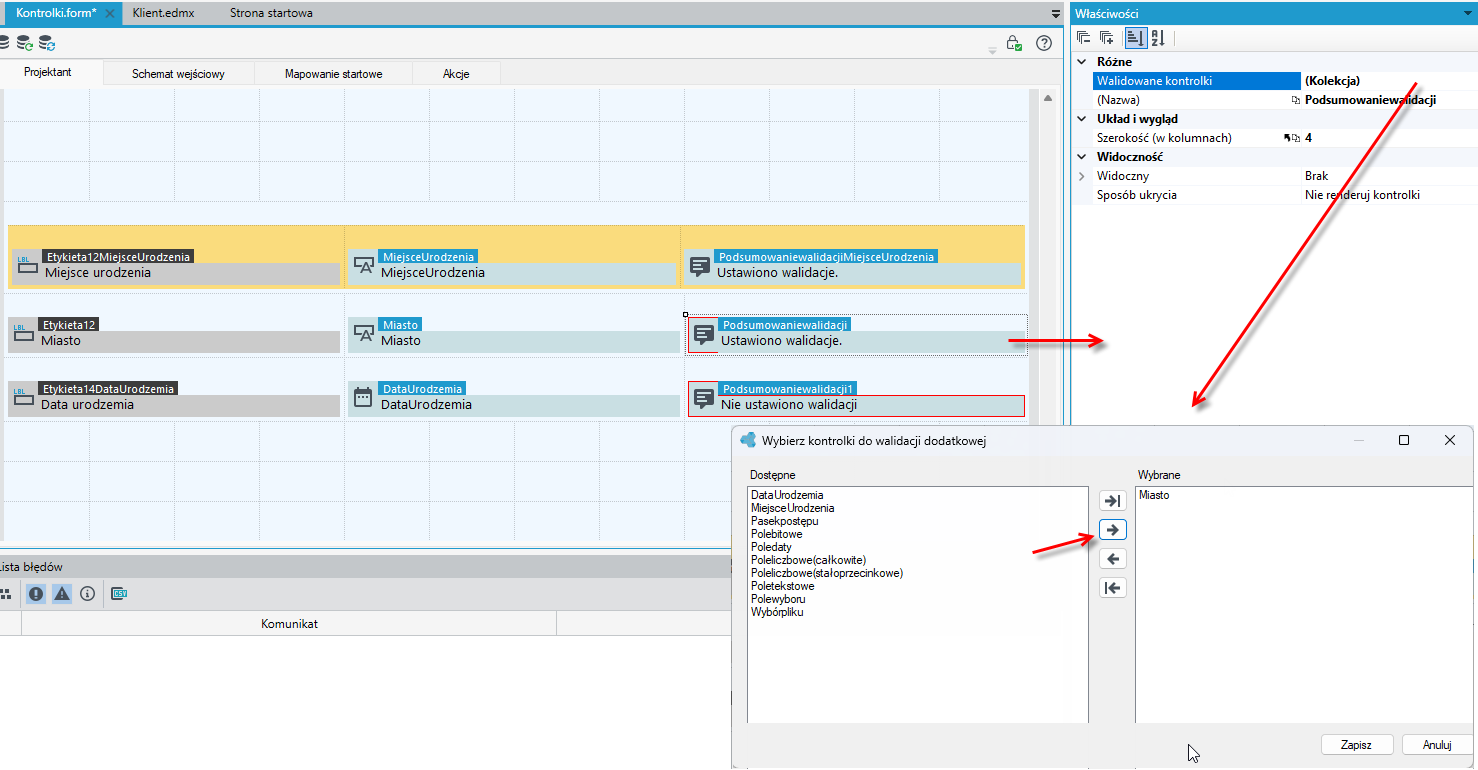Click the designer vertical scrollbar up arrow

[1047, 99]
